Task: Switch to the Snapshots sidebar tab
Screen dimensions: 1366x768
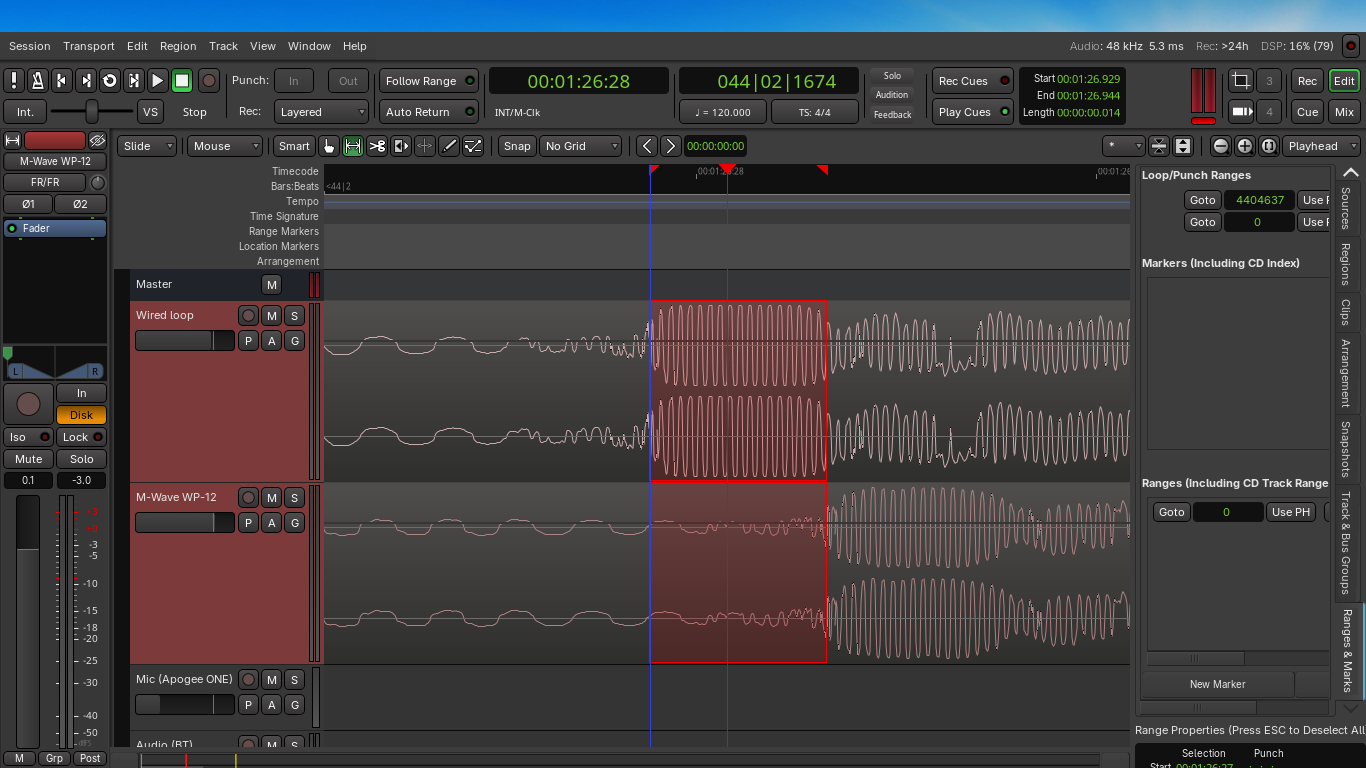Action: tap(1346, 449)
